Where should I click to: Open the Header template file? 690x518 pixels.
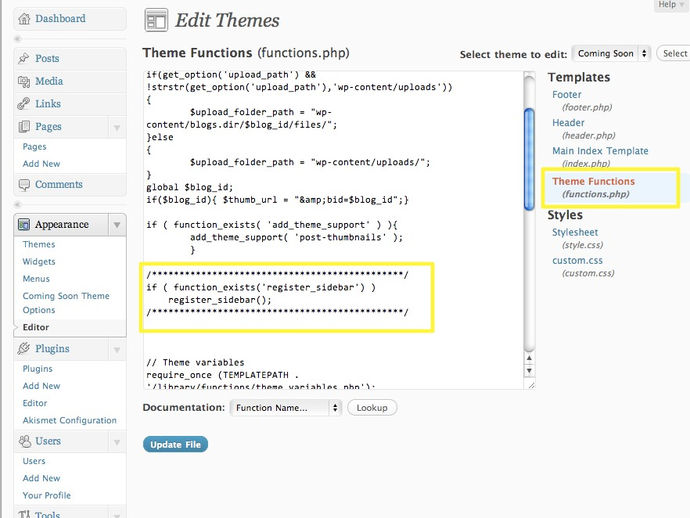568,123
